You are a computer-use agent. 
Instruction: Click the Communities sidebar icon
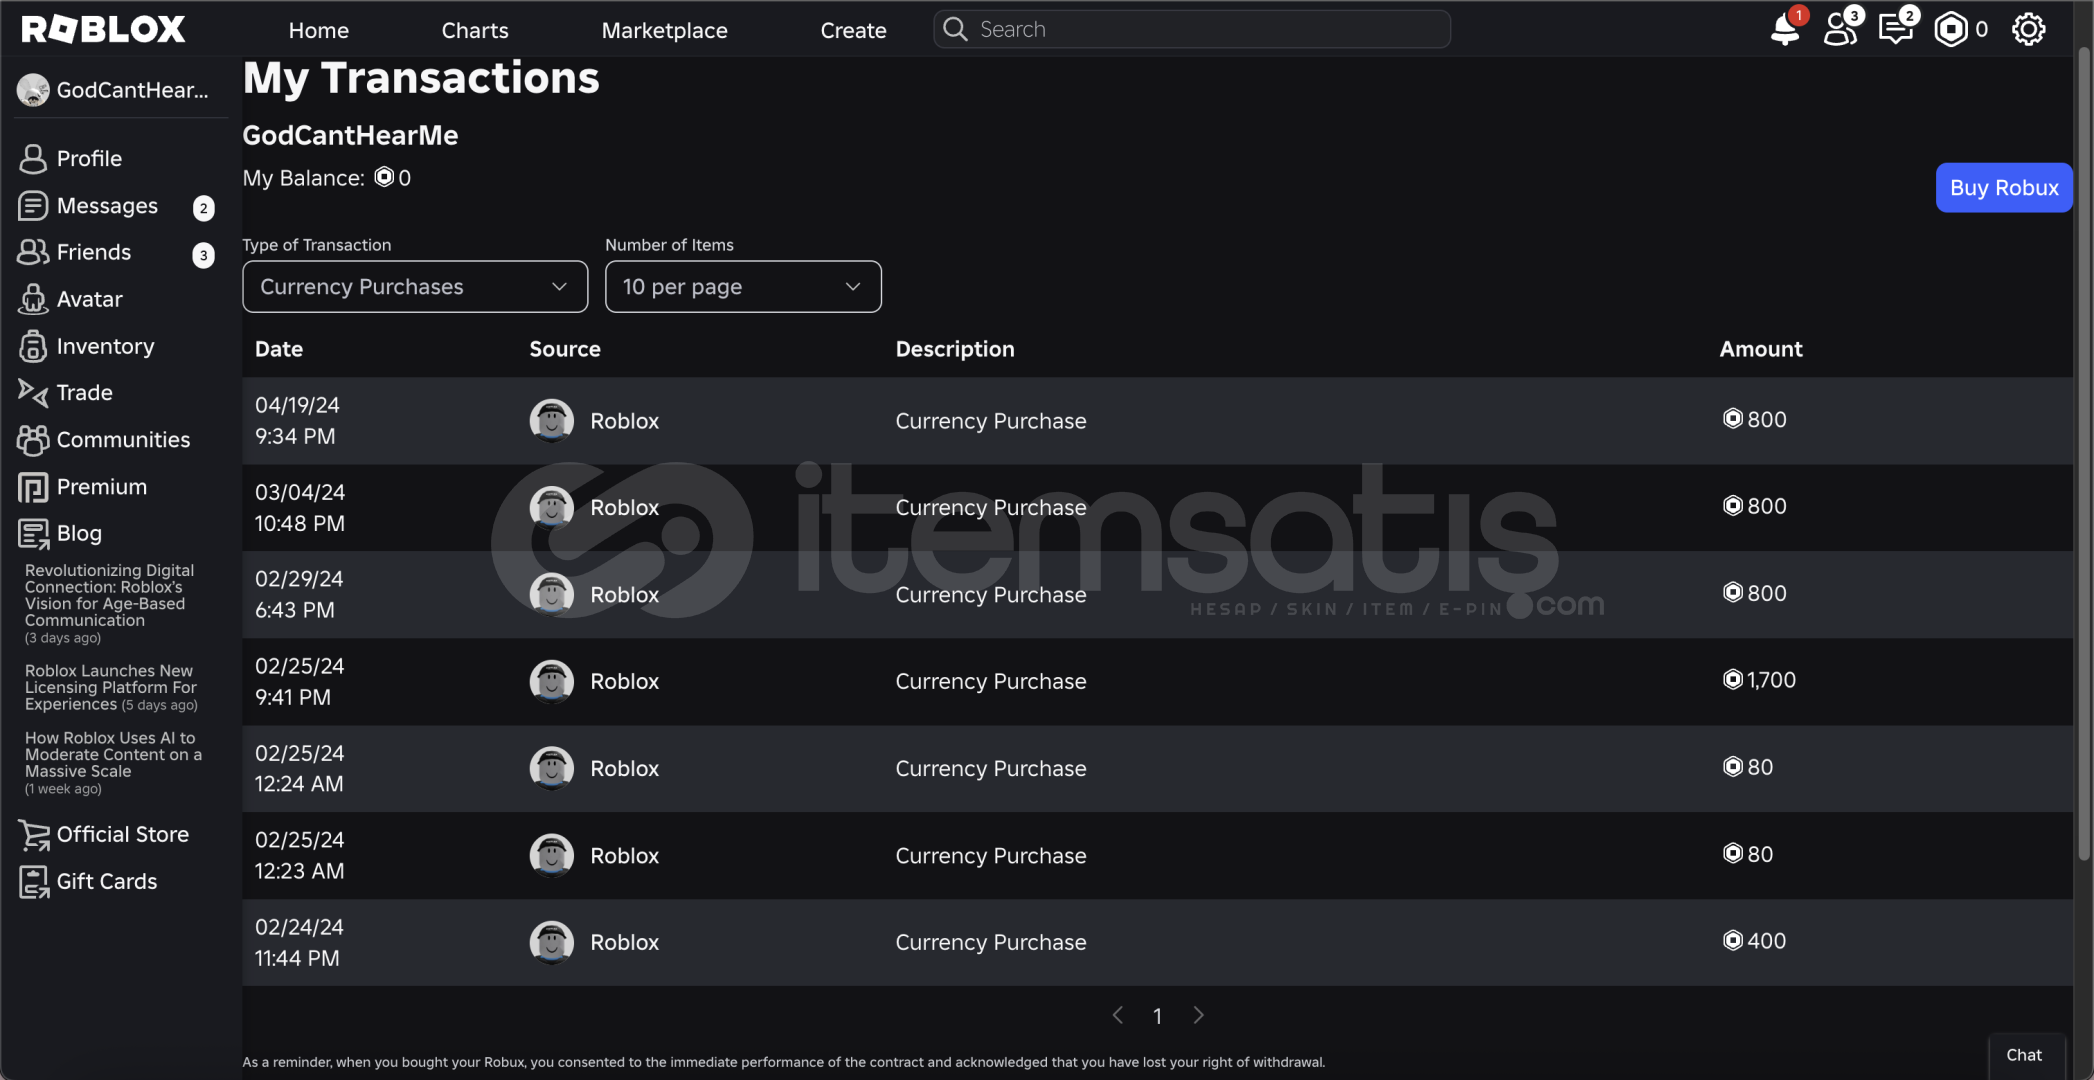(x=33, y=439)
